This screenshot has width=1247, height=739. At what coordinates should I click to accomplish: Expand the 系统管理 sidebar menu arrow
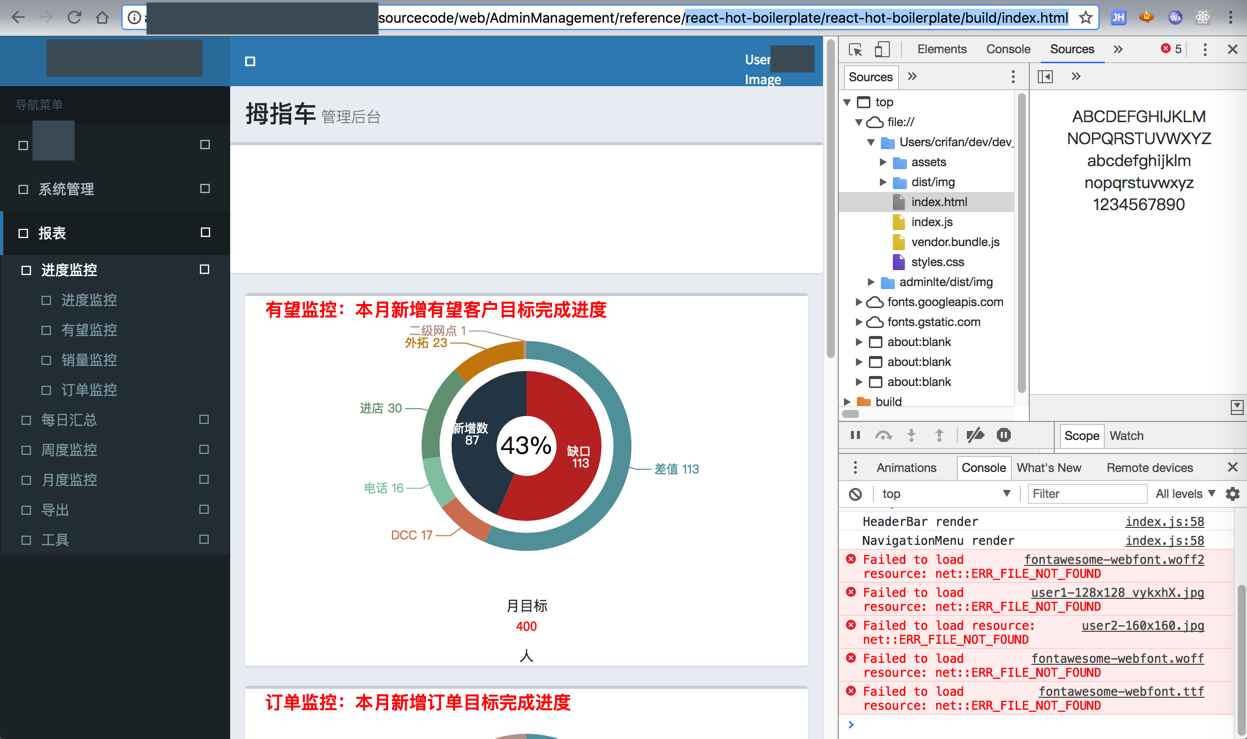coord(205,189)
